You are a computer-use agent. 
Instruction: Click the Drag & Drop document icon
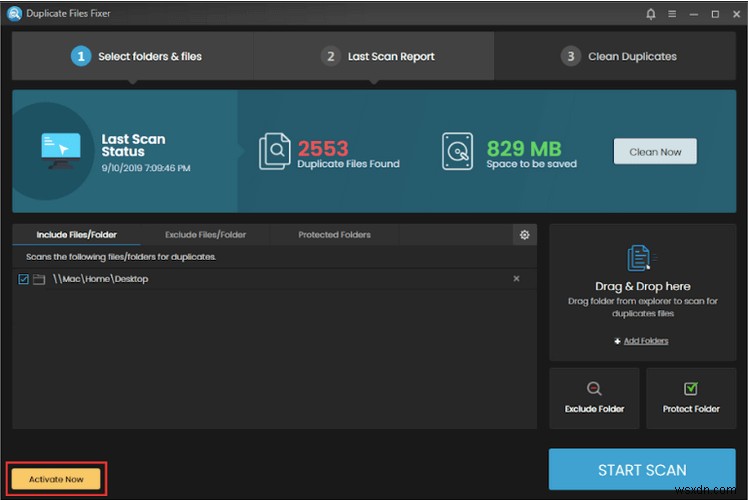pyautogui.click(x=640, y=258)
